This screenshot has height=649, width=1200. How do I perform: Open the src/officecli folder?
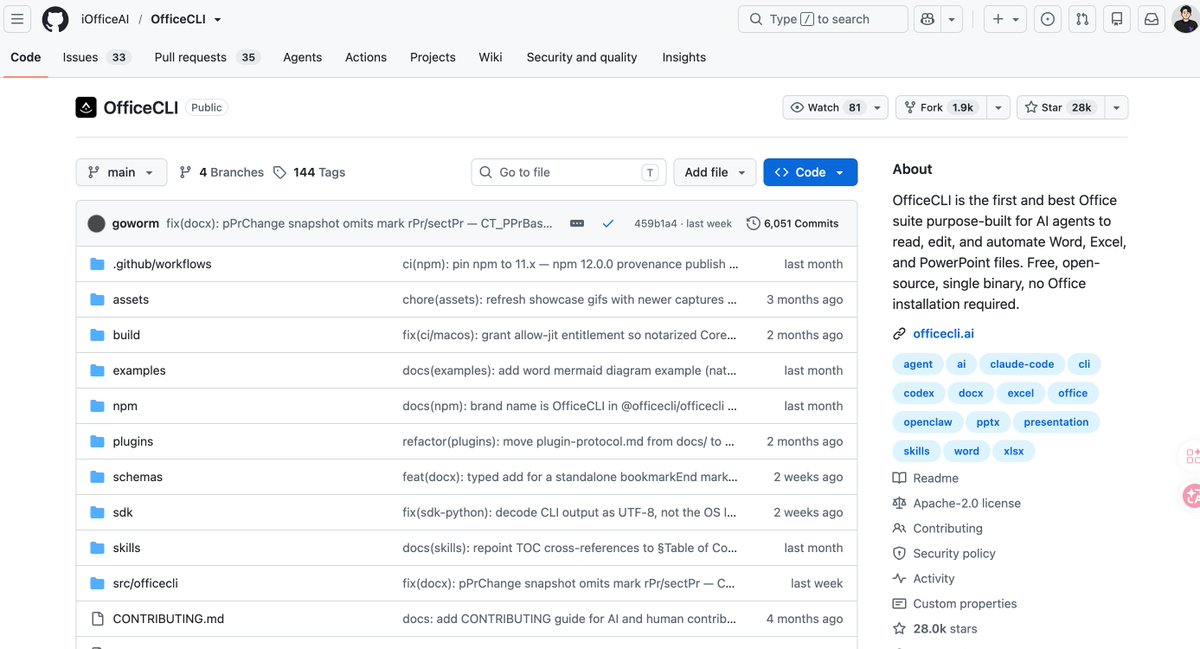tap(145, 583)
